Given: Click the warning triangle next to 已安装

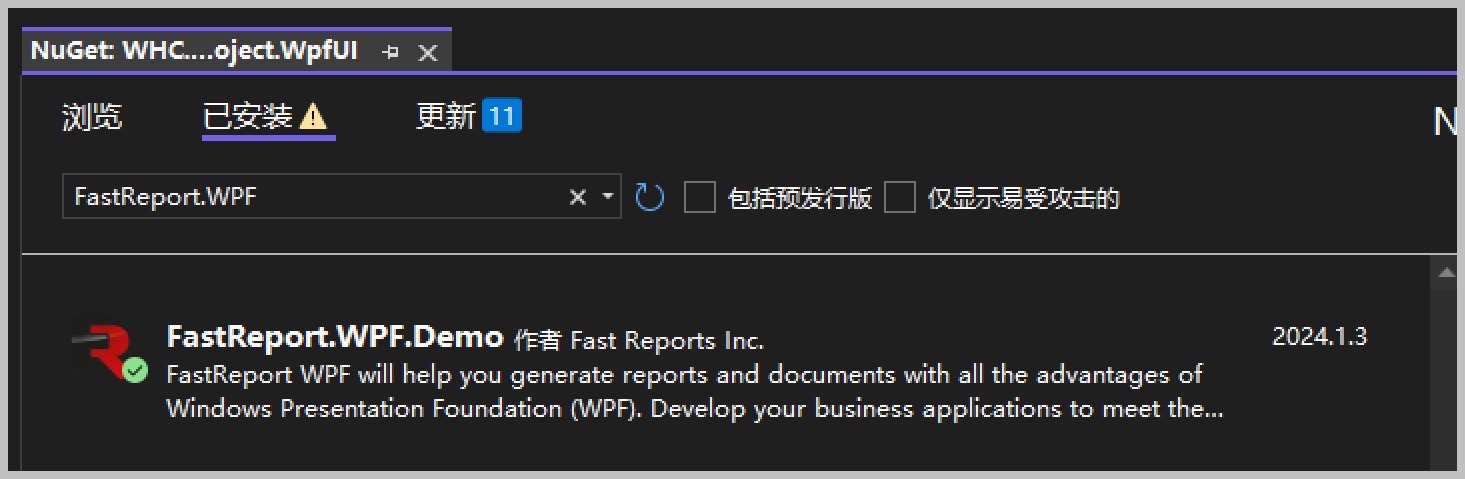Looking at the screenshot, I should (x=313, y=117).
